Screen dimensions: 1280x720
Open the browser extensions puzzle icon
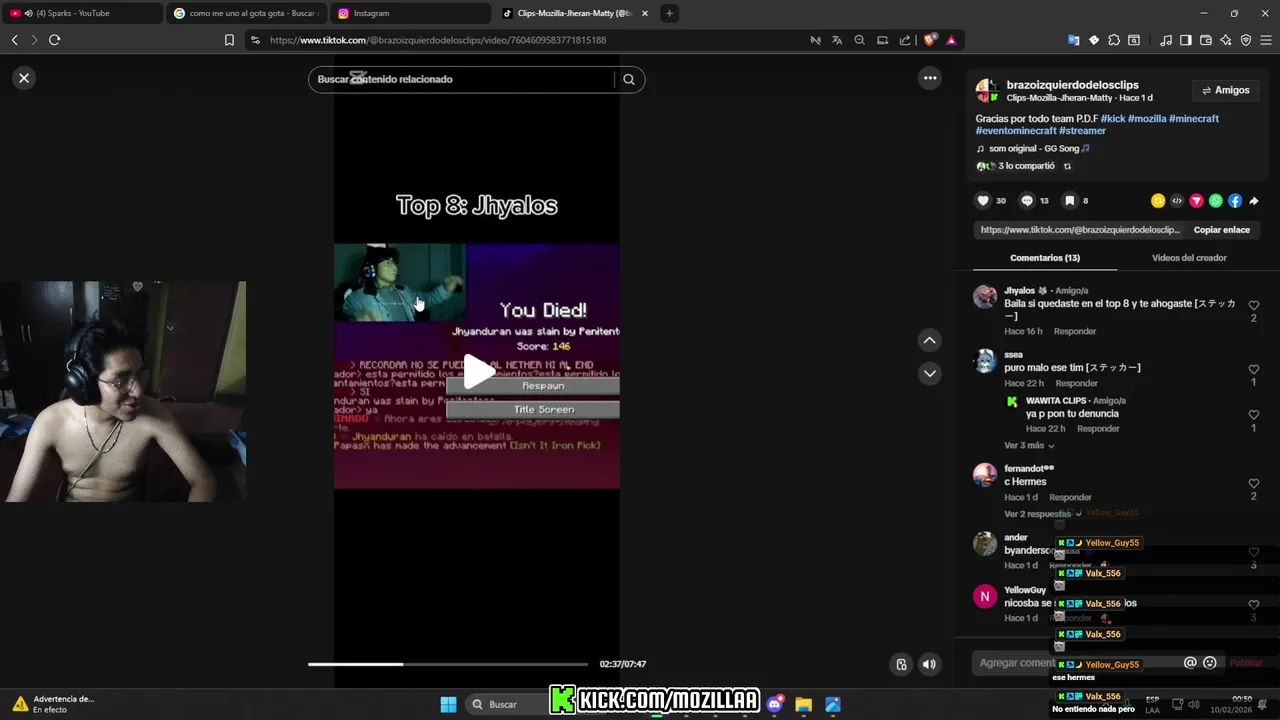click(x=1114, y=40)
